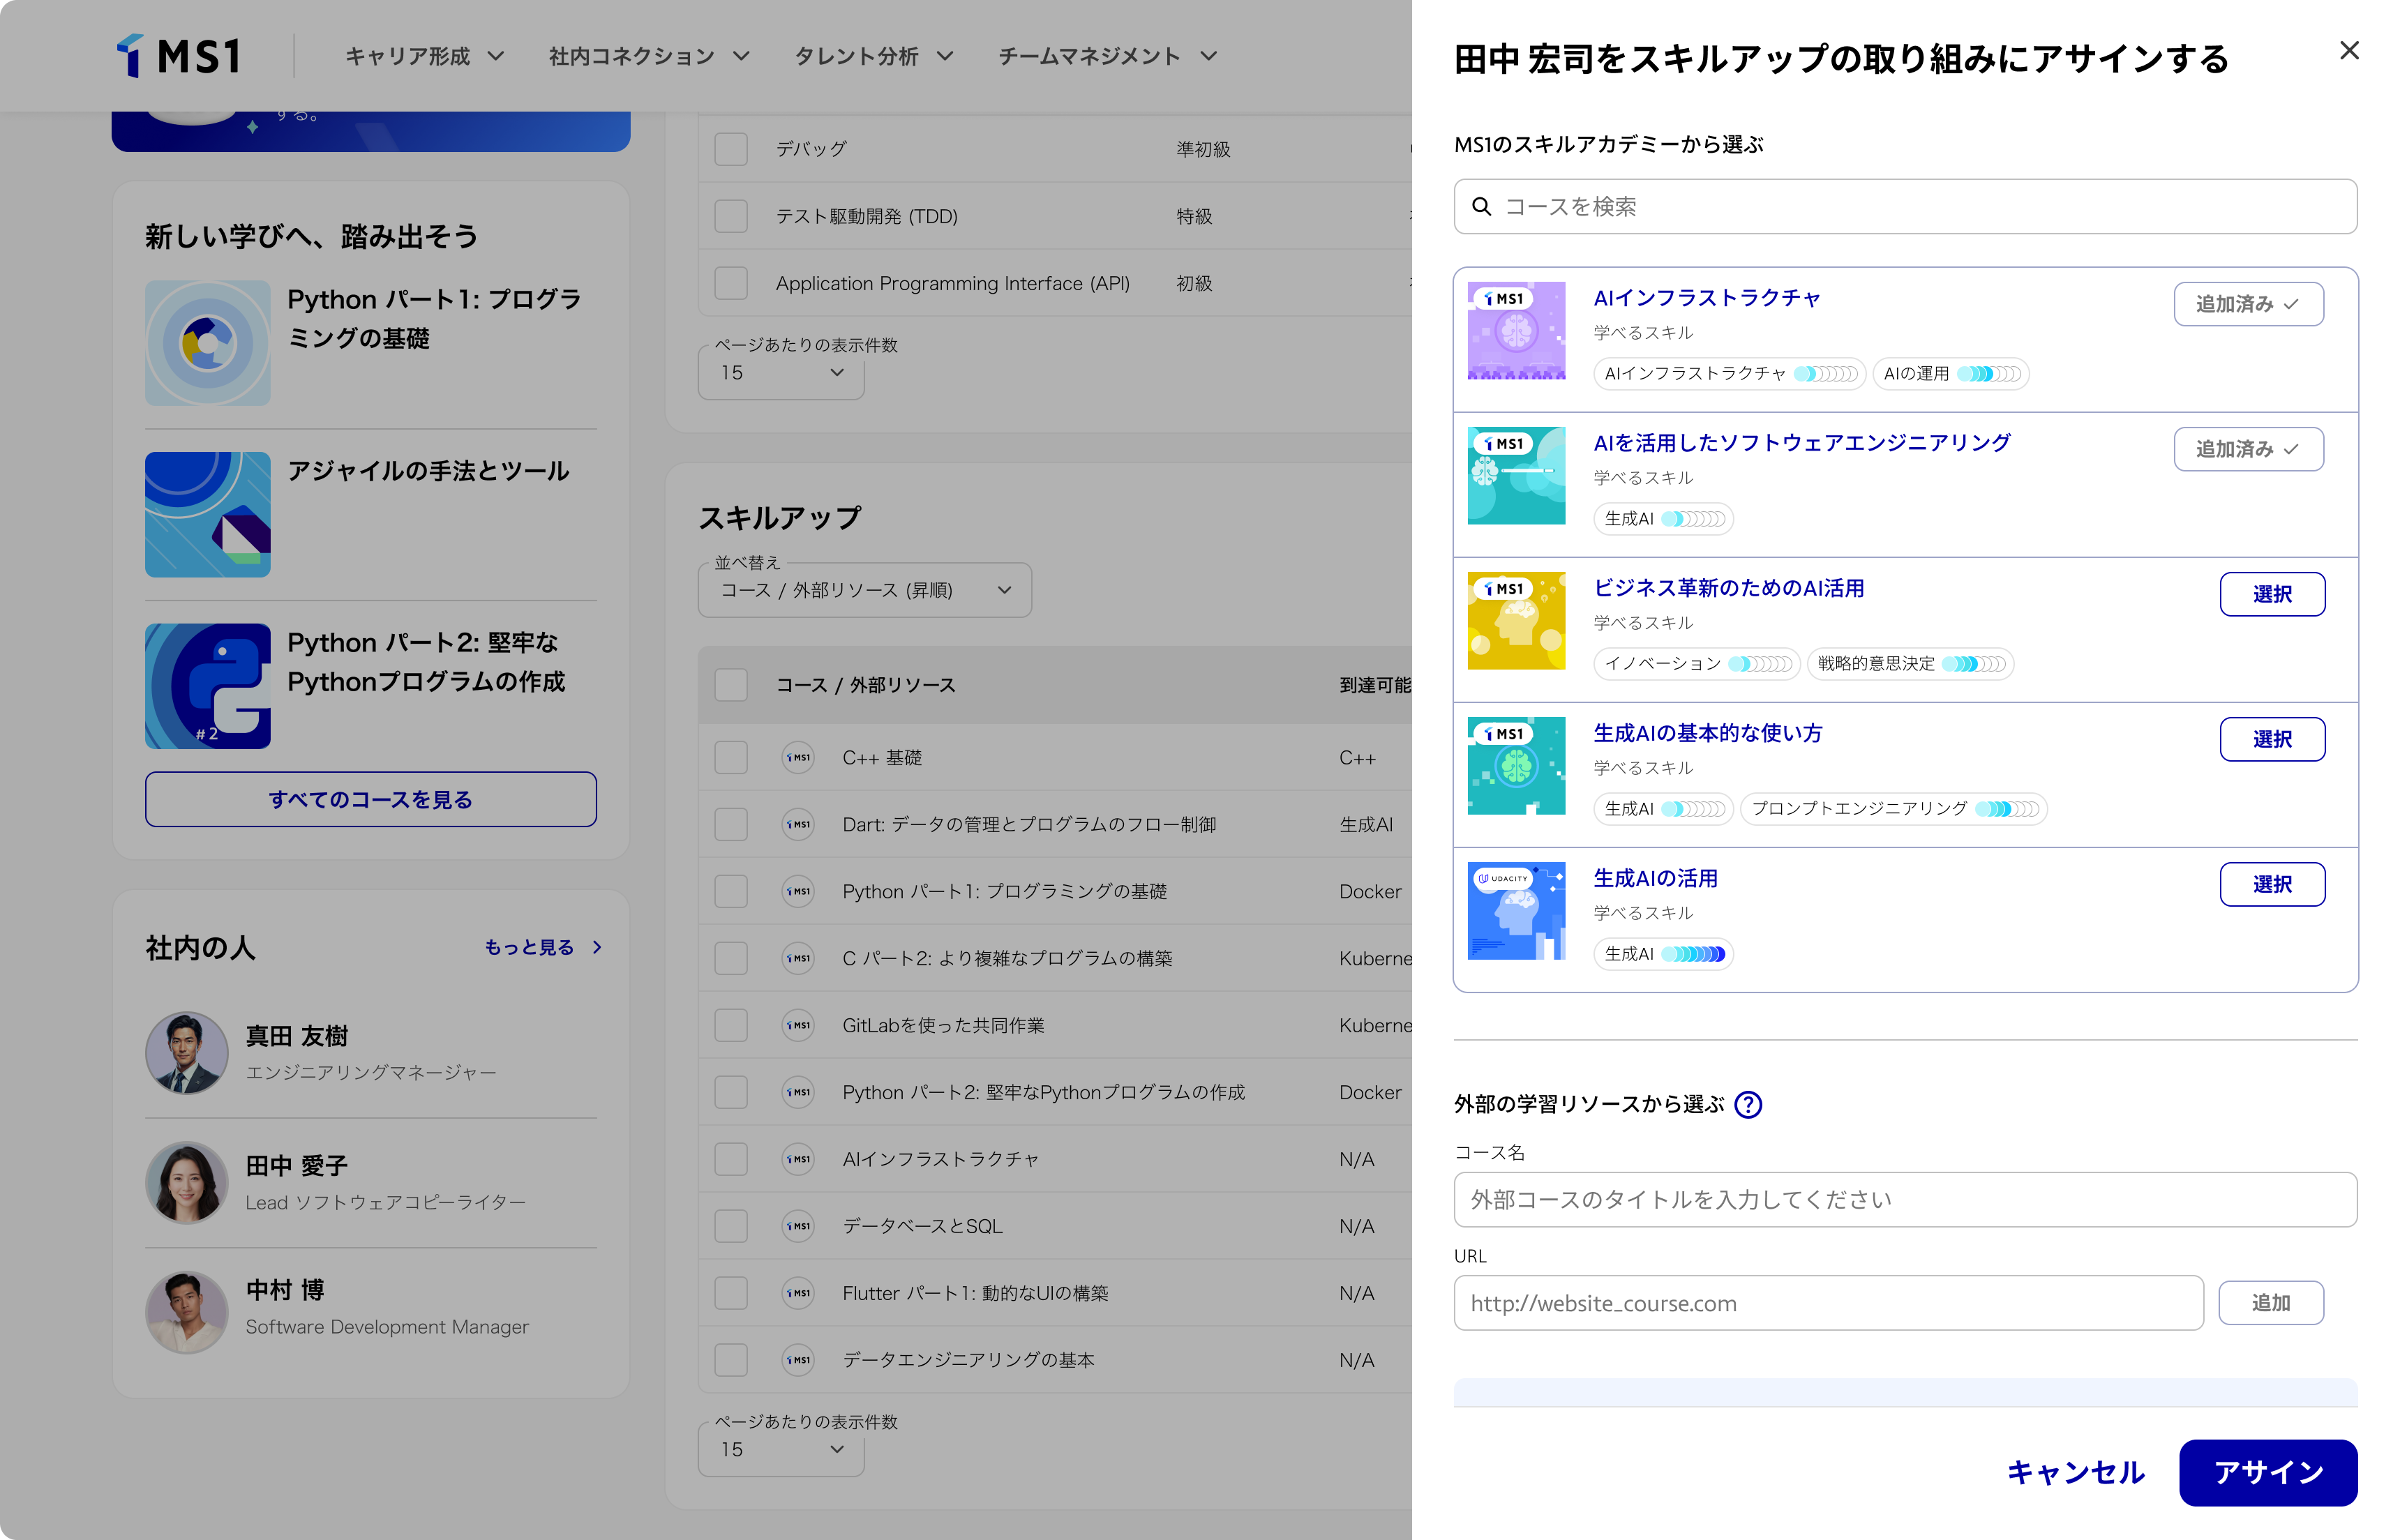Click 真田 友樹 profile photo
Screen dimensions: 2400x1540
pos(187,1053)
